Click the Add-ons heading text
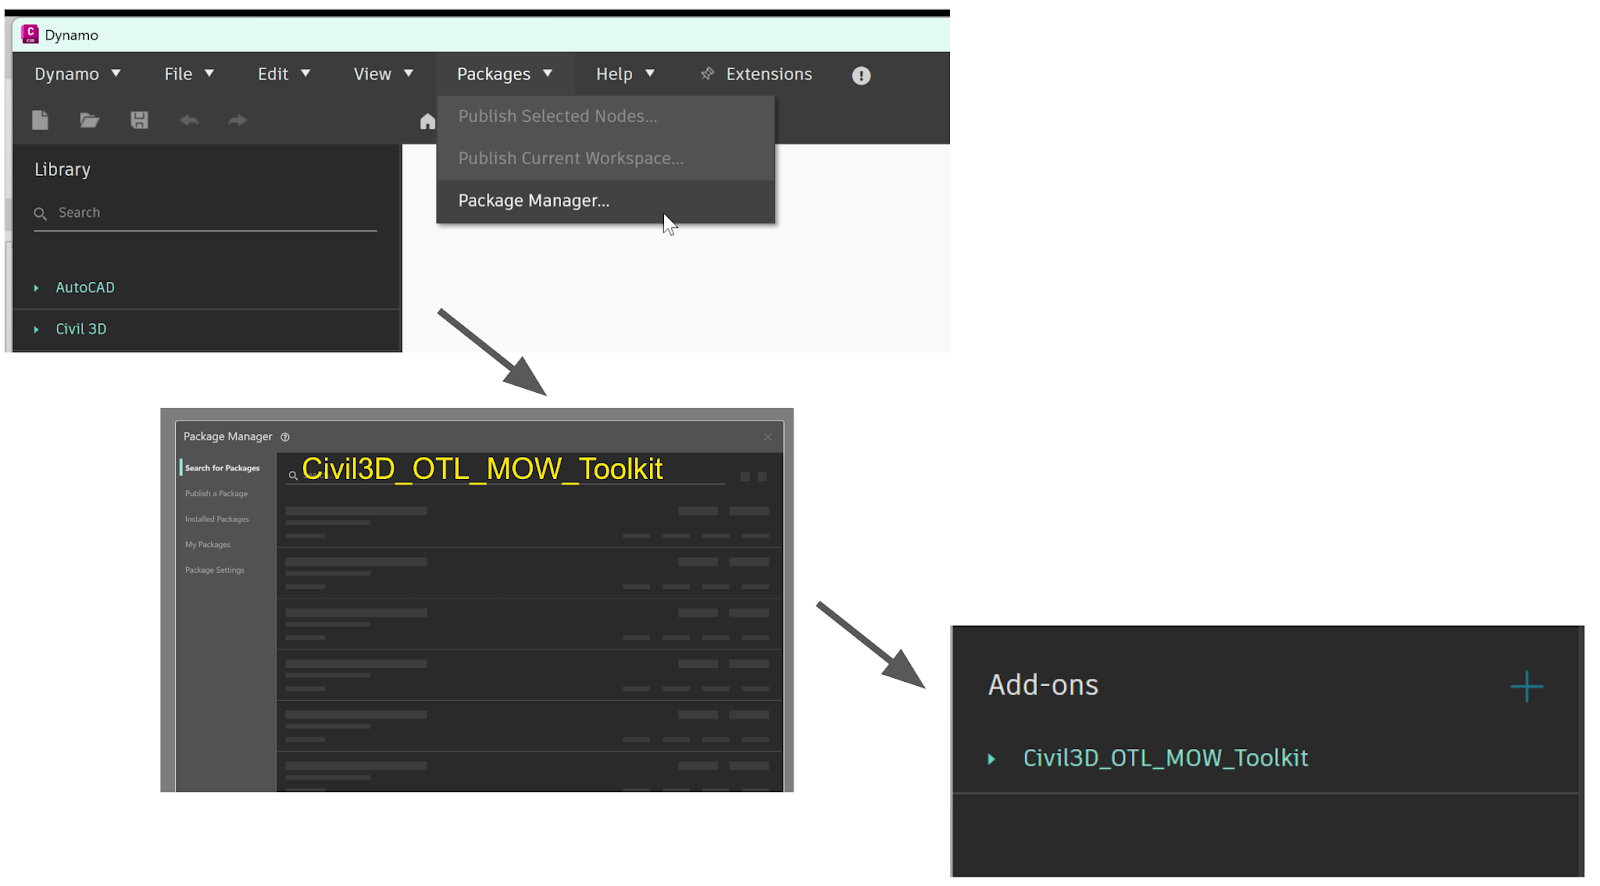Viewport: 1600px width, 886px height. (x=1043, y=685)
